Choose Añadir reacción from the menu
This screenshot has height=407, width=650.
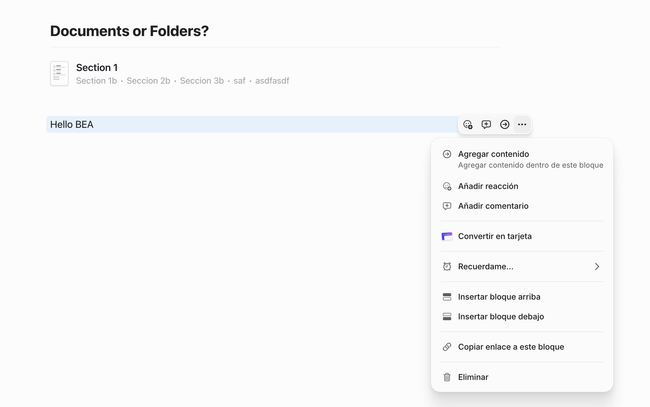(x=488, y=186)
